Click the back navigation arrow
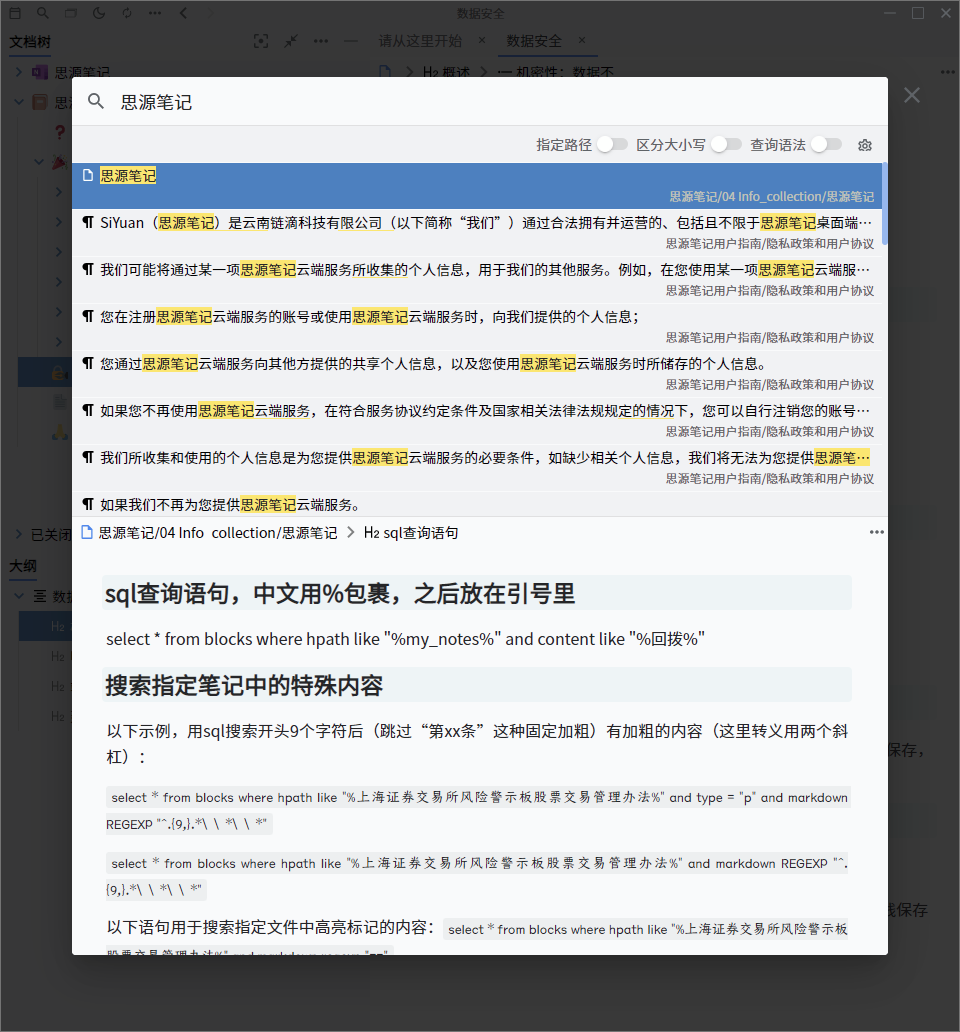Viewport: 960px width, 1032px height. [x=184, y=13]
